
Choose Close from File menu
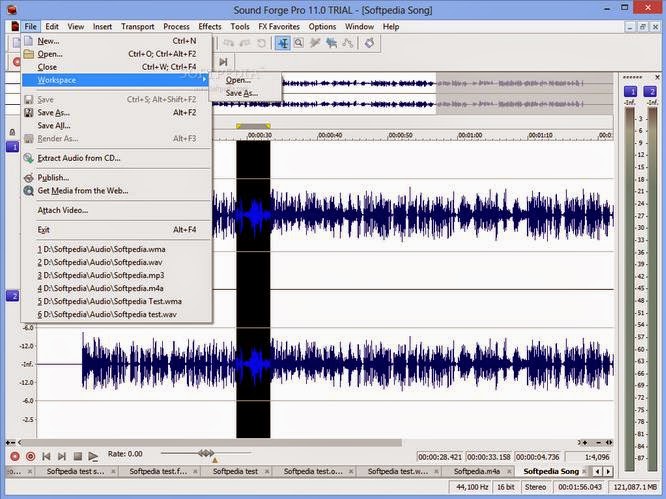point(116,67)
